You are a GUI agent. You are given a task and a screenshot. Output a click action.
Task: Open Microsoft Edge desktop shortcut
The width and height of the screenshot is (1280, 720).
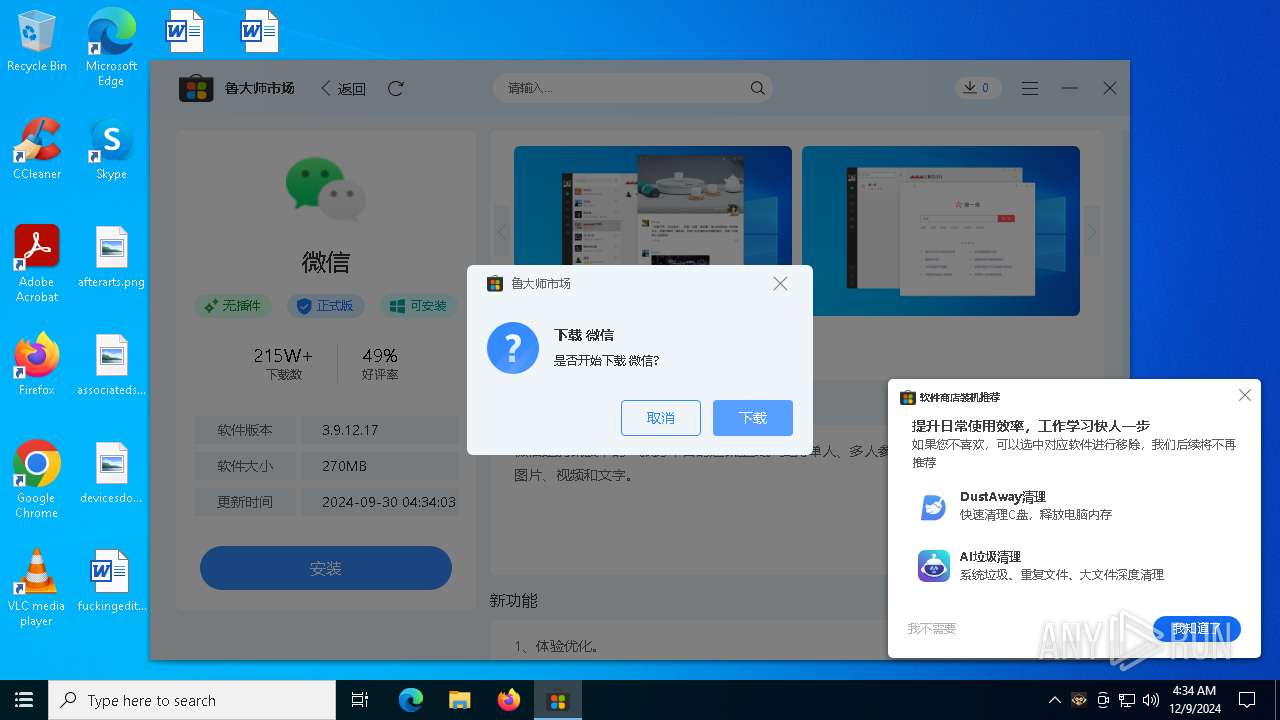(111, 48)
